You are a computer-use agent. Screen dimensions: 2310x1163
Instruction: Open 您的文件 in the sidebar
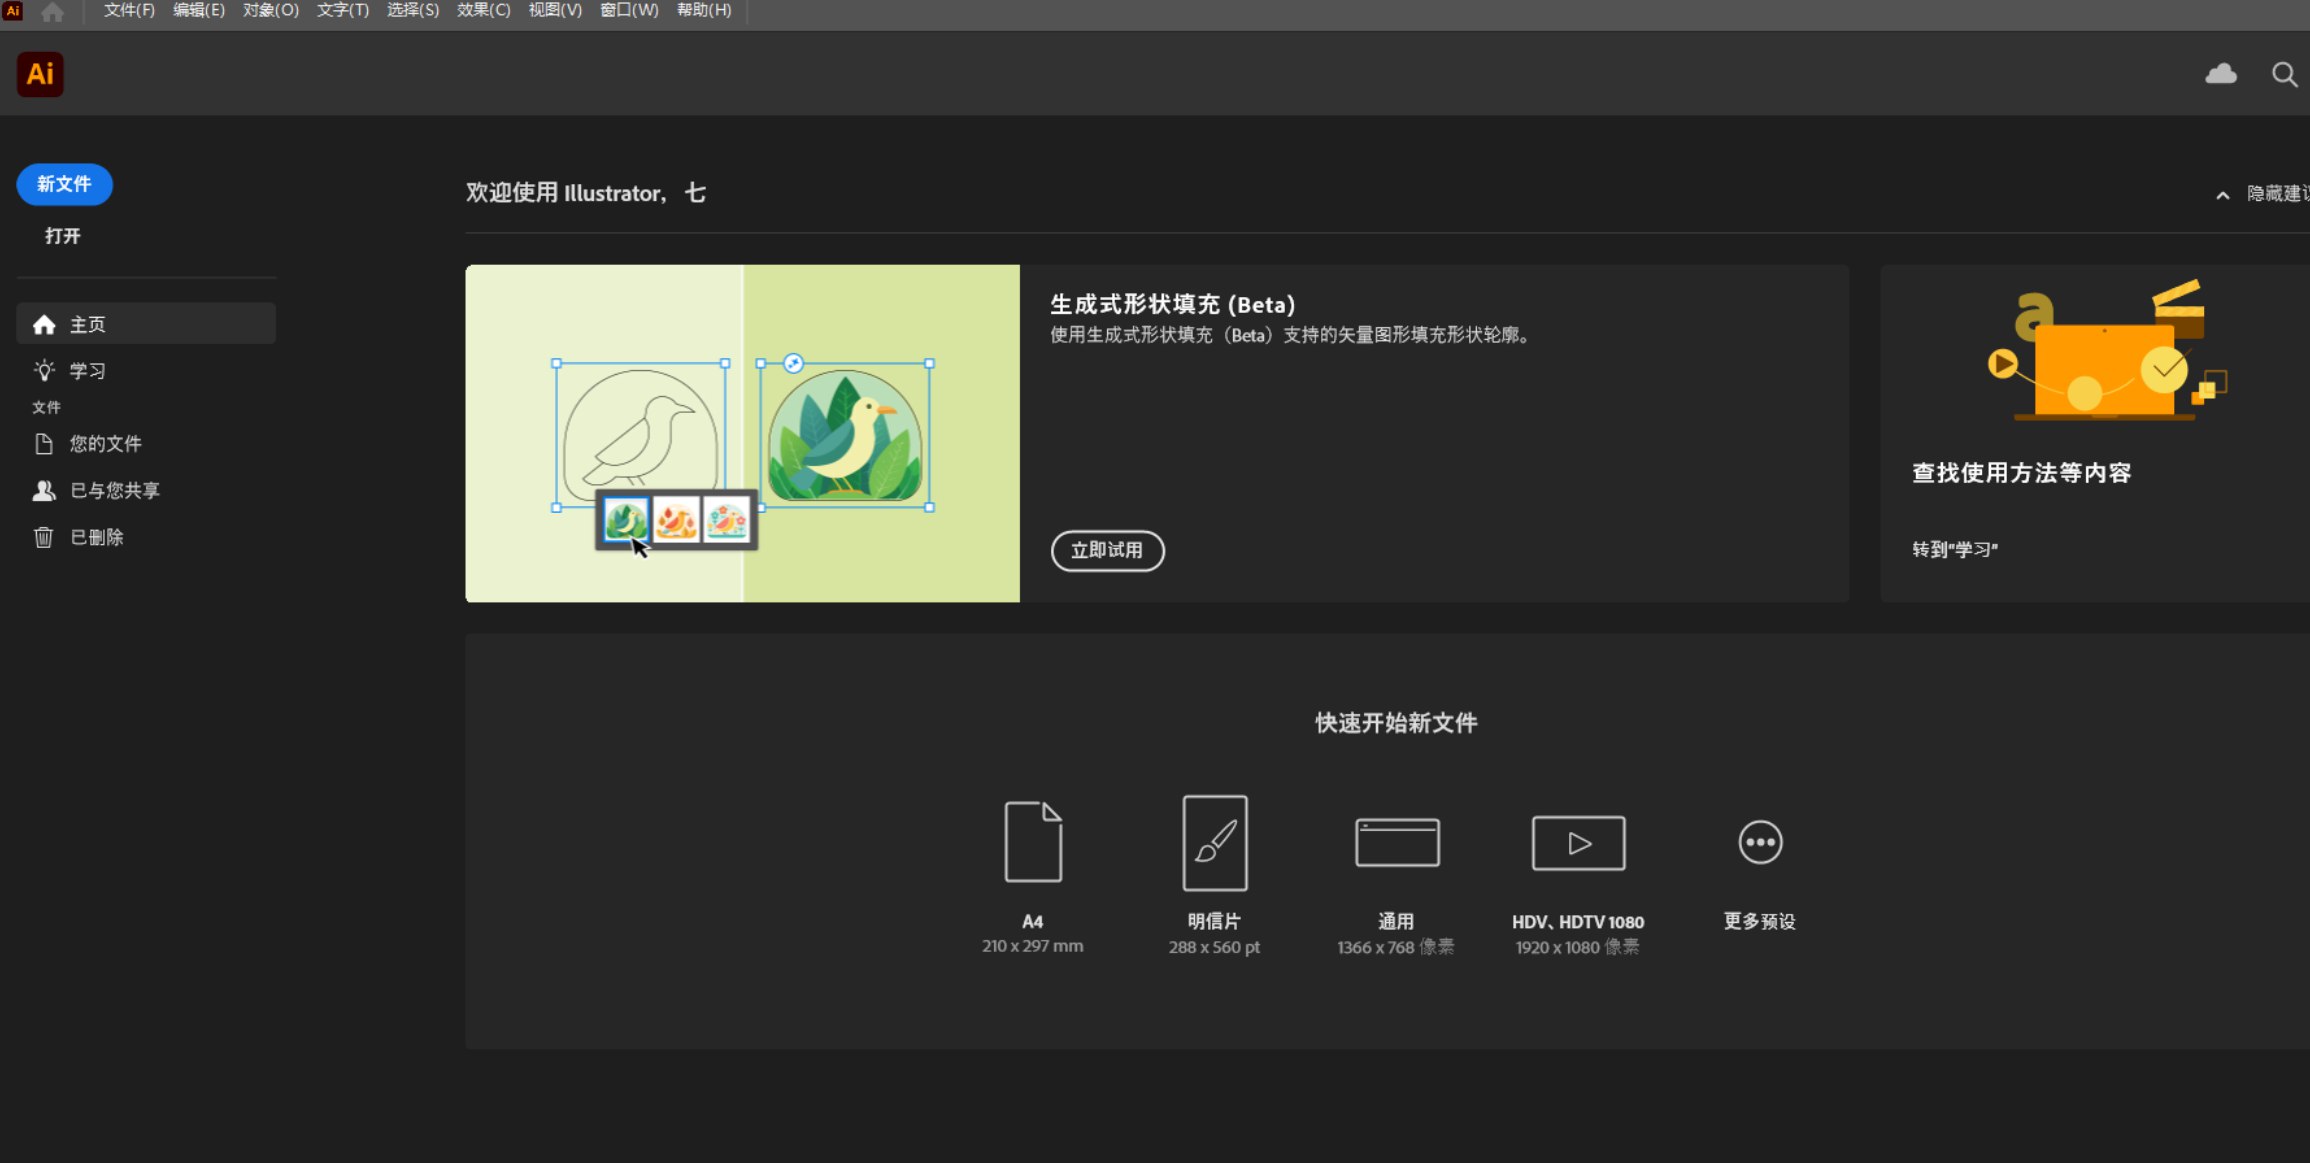pyautogui.click(x=146, y=444)
